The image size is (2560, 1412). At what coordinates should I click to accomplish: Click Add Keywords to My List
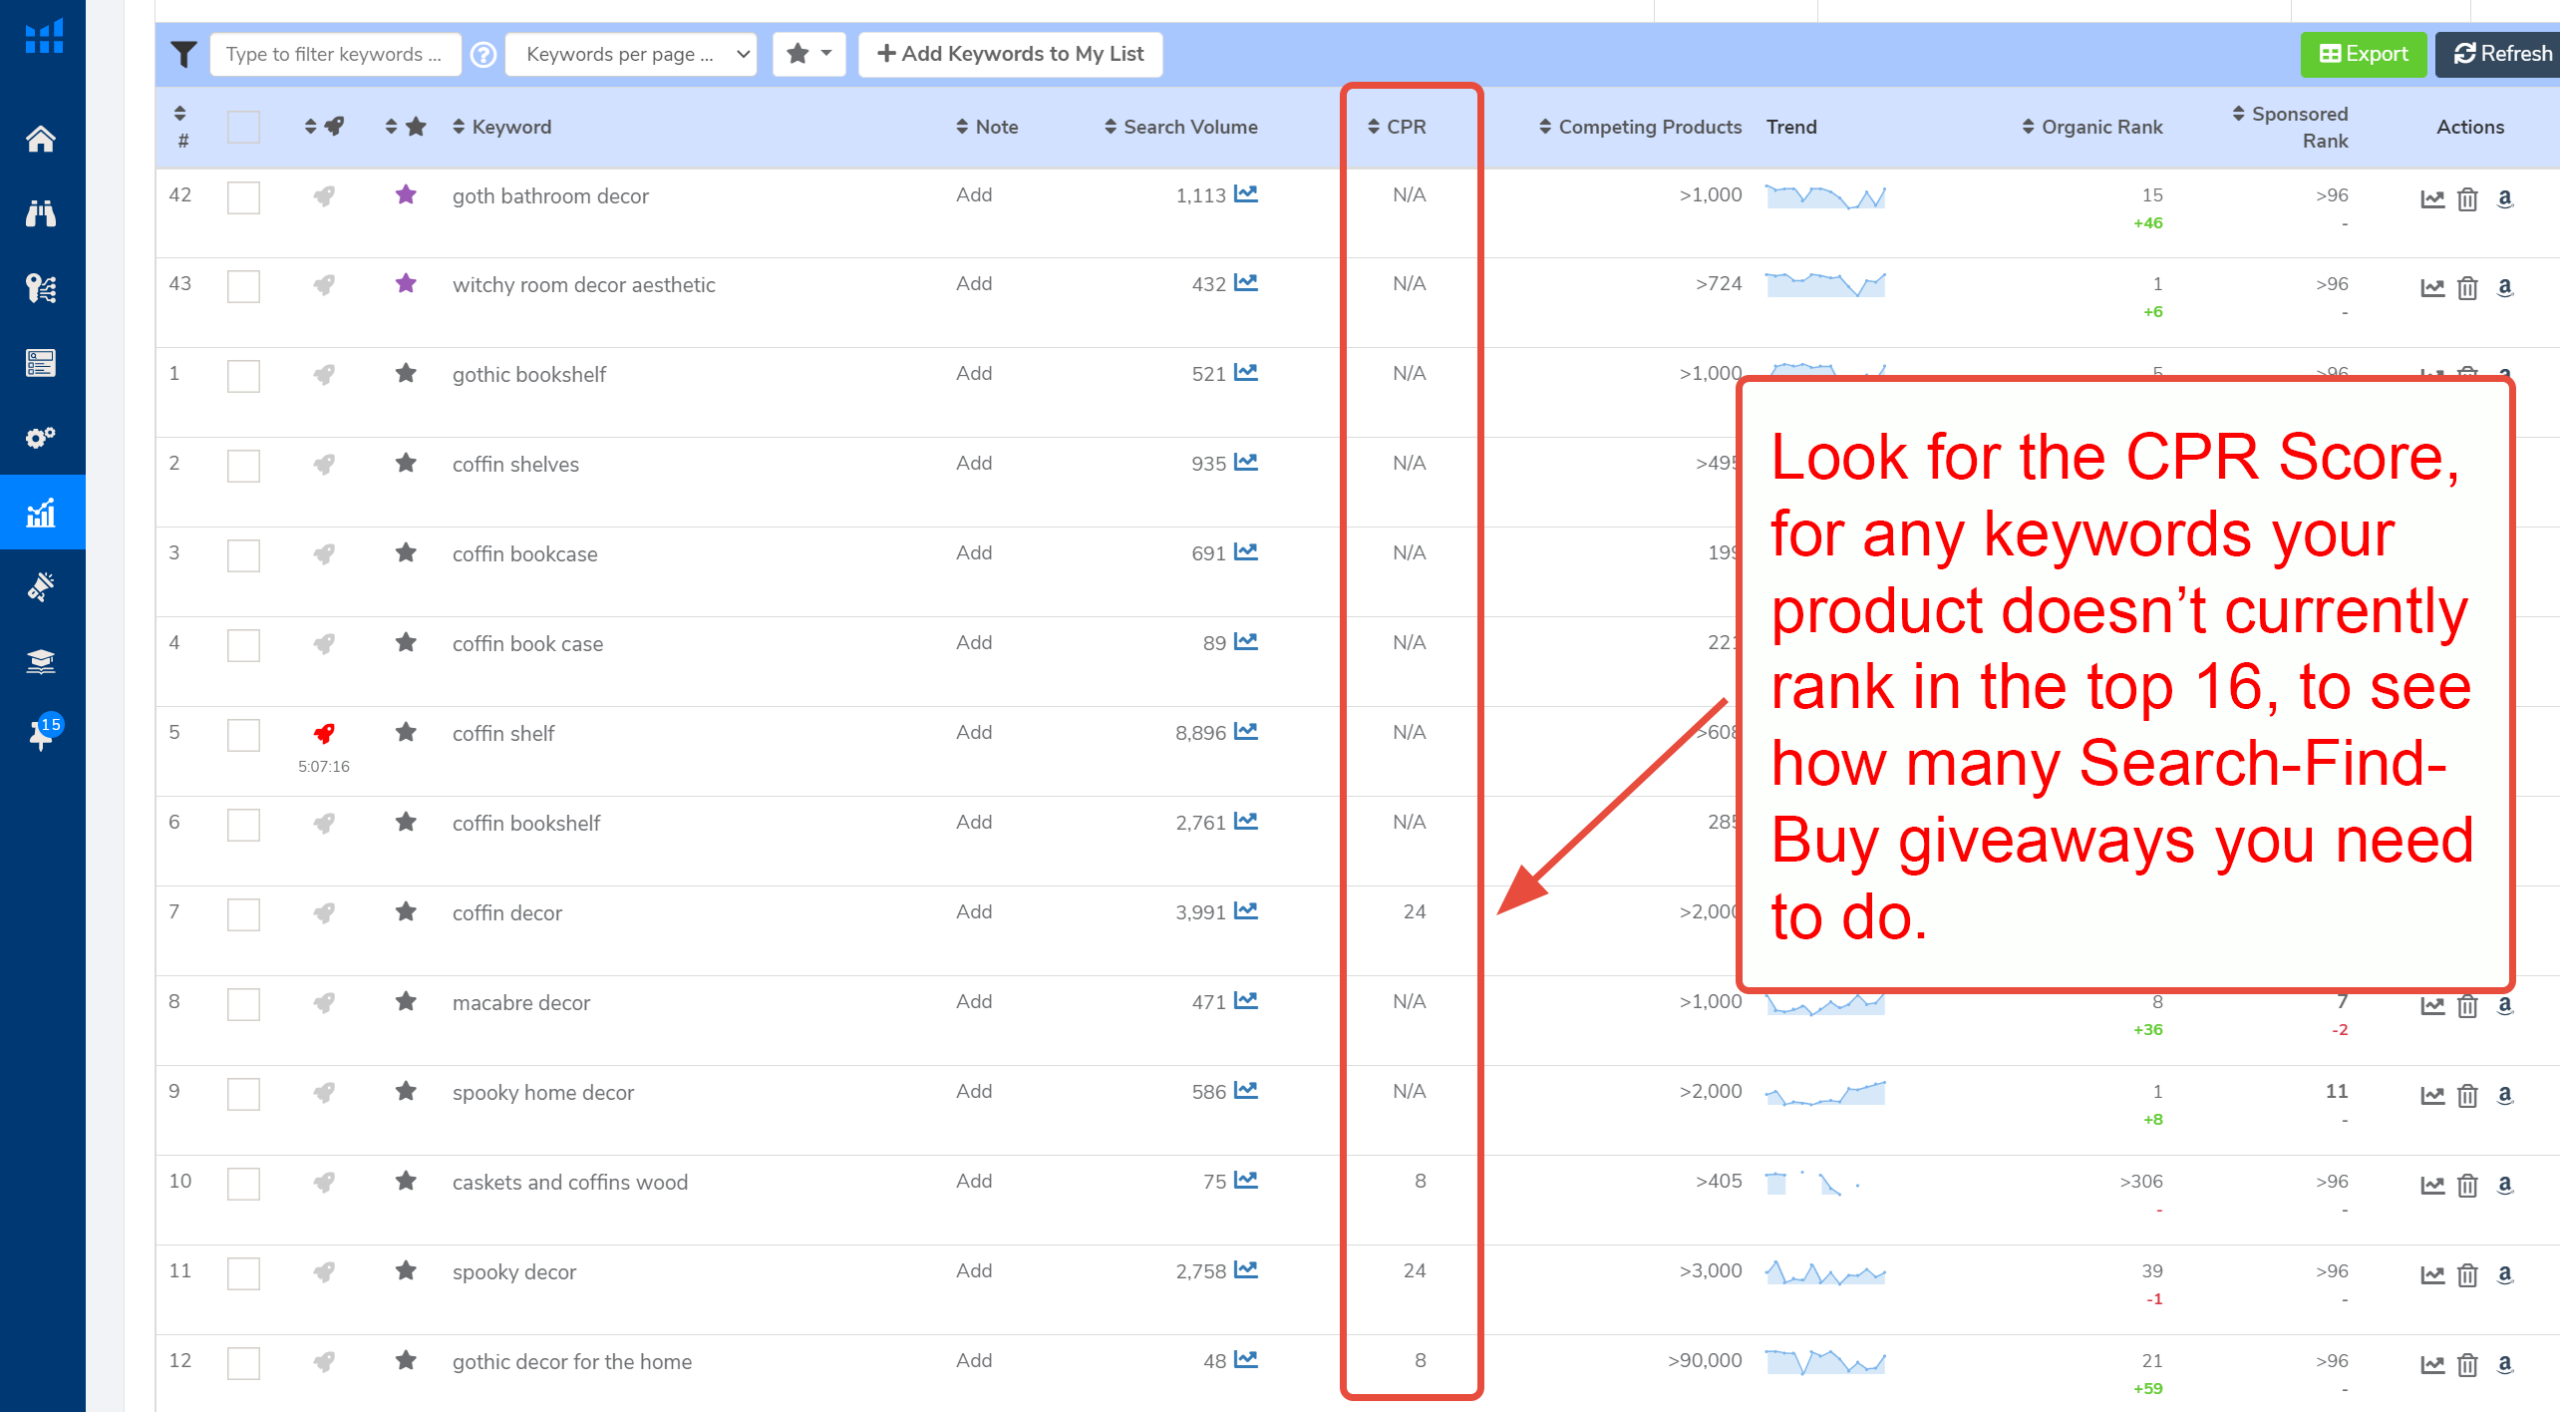coord(1010,54)
